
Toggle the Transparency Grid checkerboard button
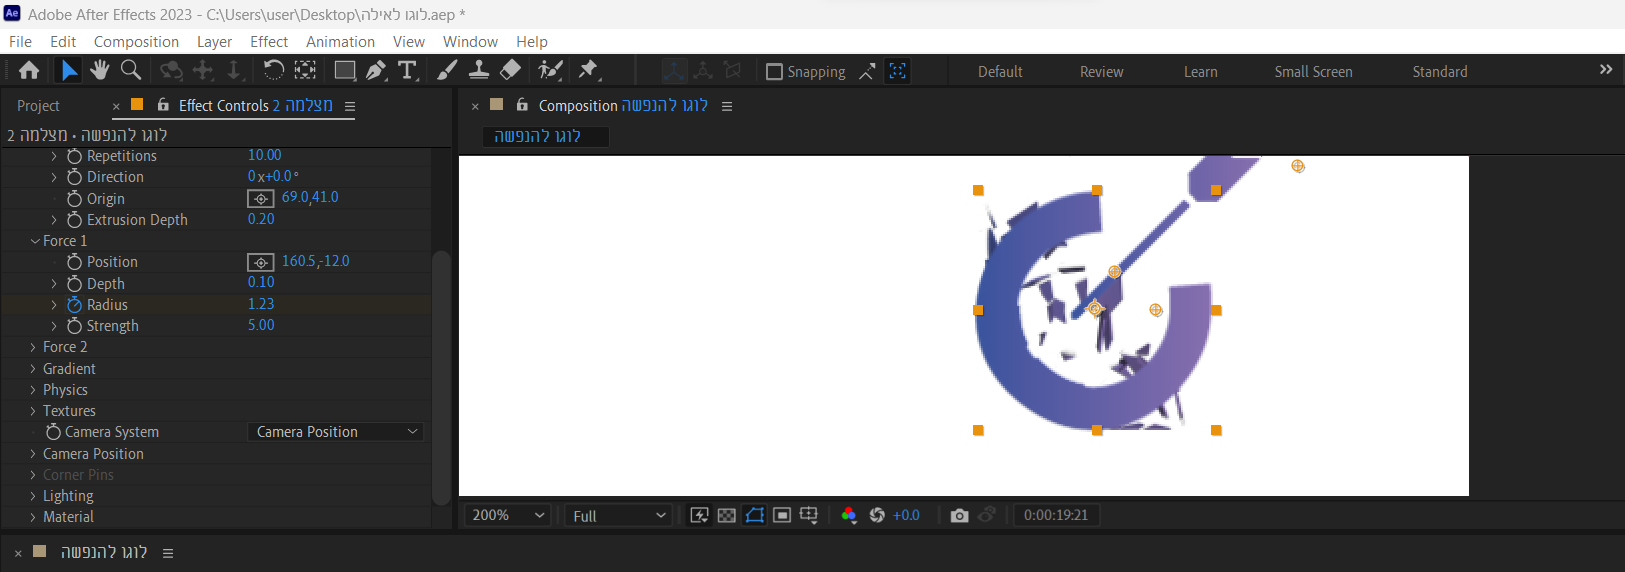coord(727,515)
